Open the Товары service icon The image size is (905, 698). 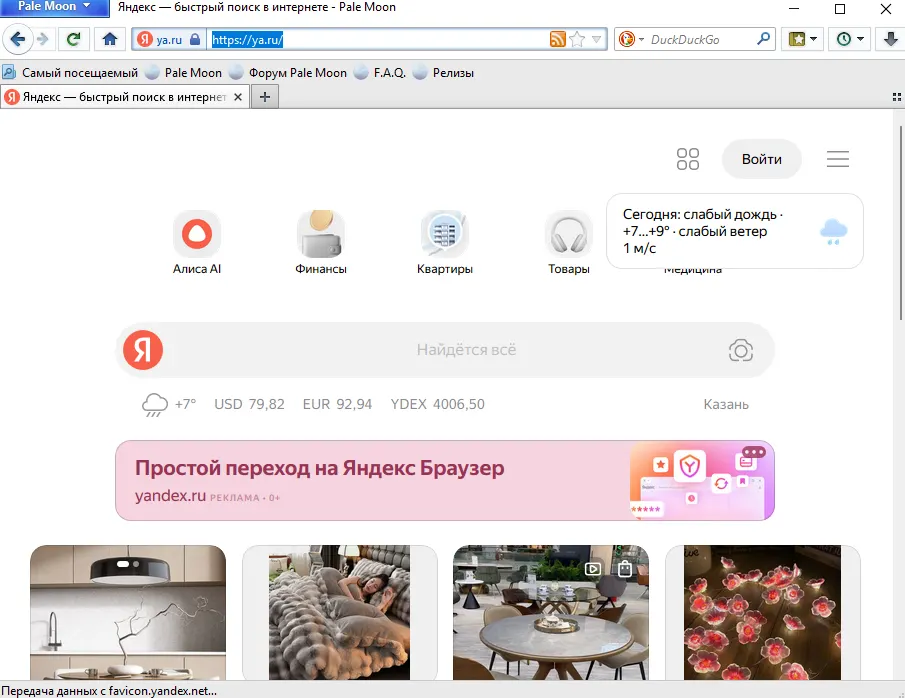[568, 232]
